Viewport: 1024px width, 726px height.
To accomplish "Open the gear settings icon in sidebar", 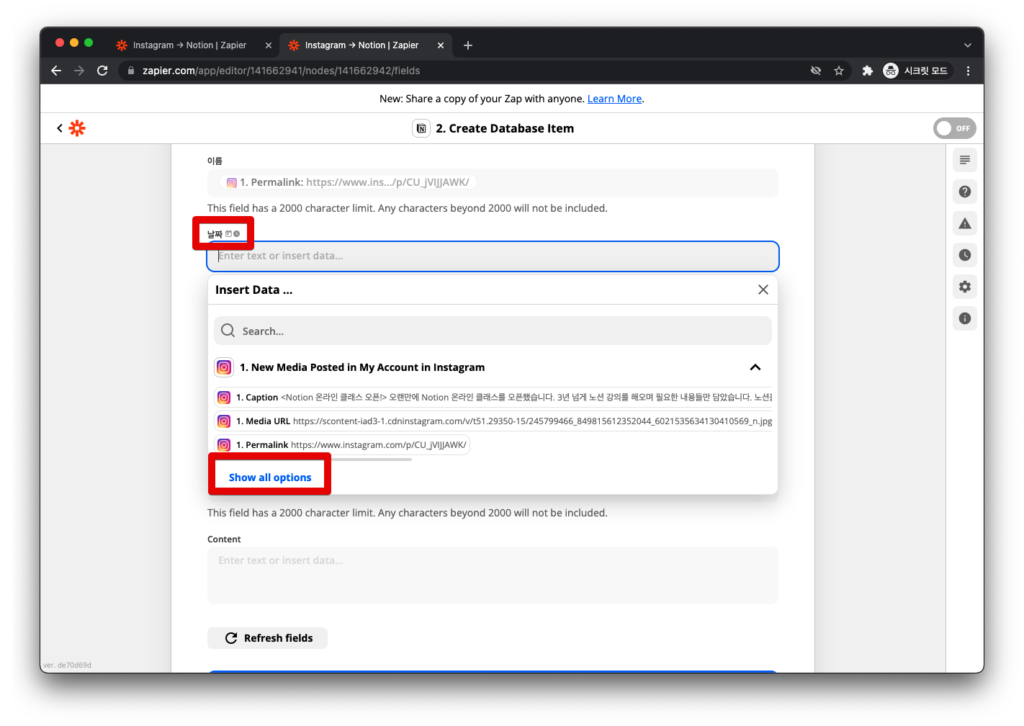I will click(x=964, y=287).
